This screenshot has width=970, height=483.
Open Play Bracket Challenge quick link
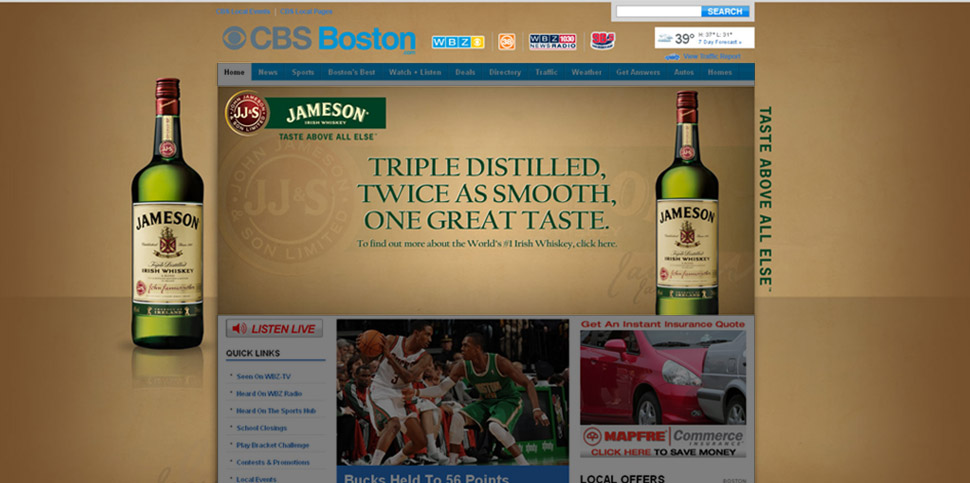(273, 445)
